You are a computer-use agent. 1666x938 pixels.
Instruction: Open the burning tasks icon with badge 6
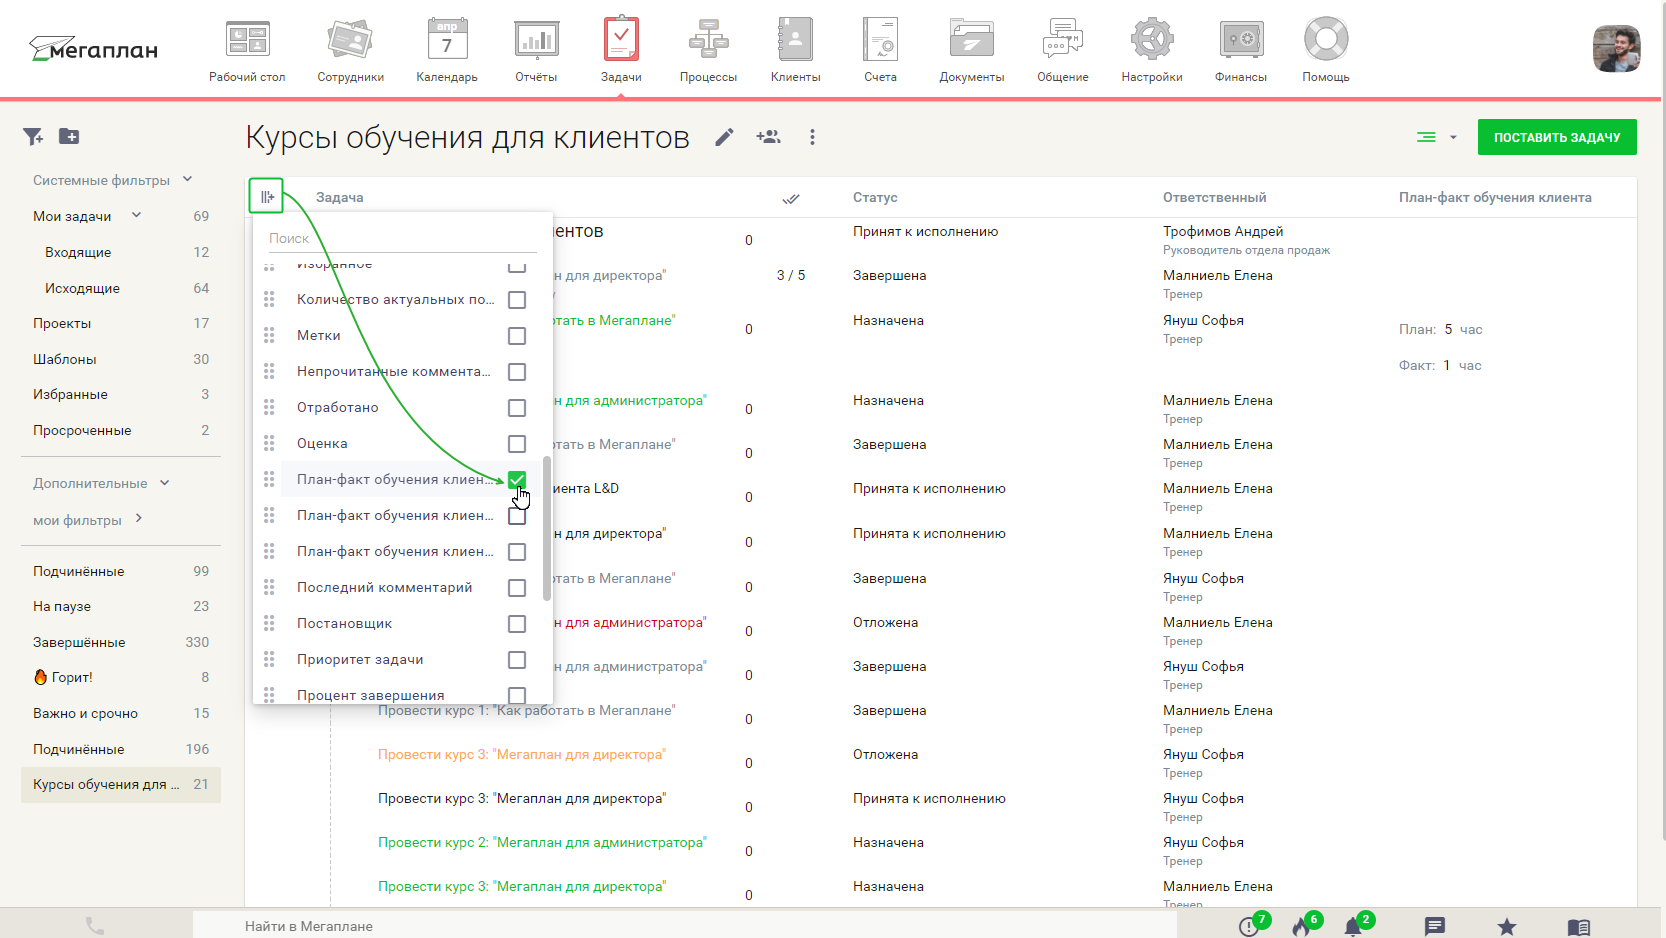coord(1302,926)
